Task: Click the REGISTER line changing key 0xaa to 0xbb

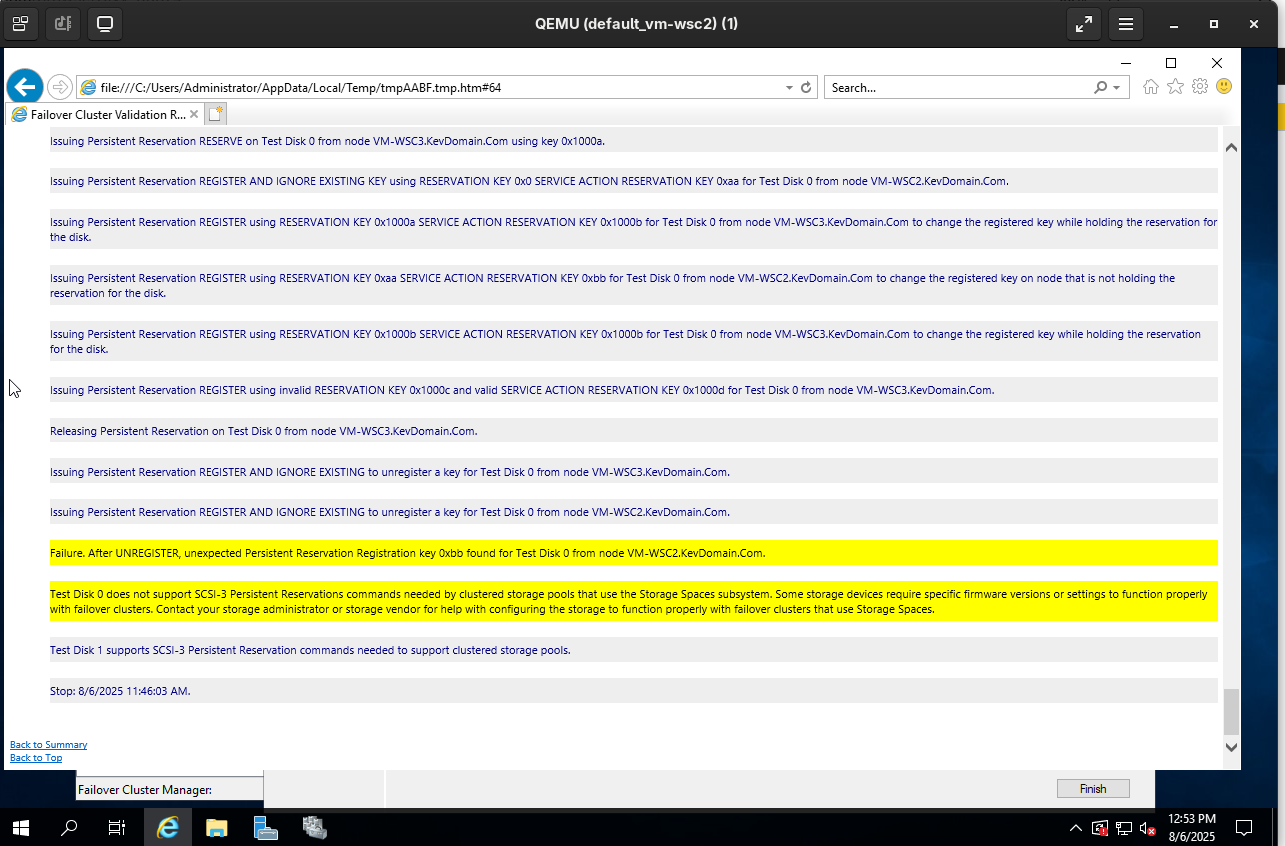Action: tap(634, 285)
